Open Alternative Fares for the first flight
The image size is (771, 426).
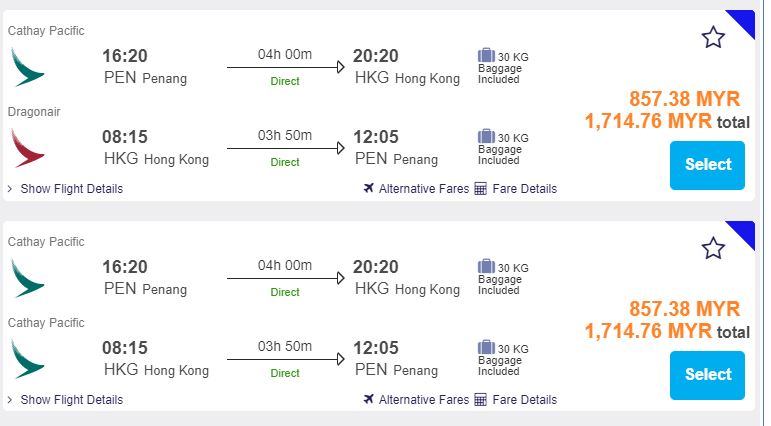(423, 189)
